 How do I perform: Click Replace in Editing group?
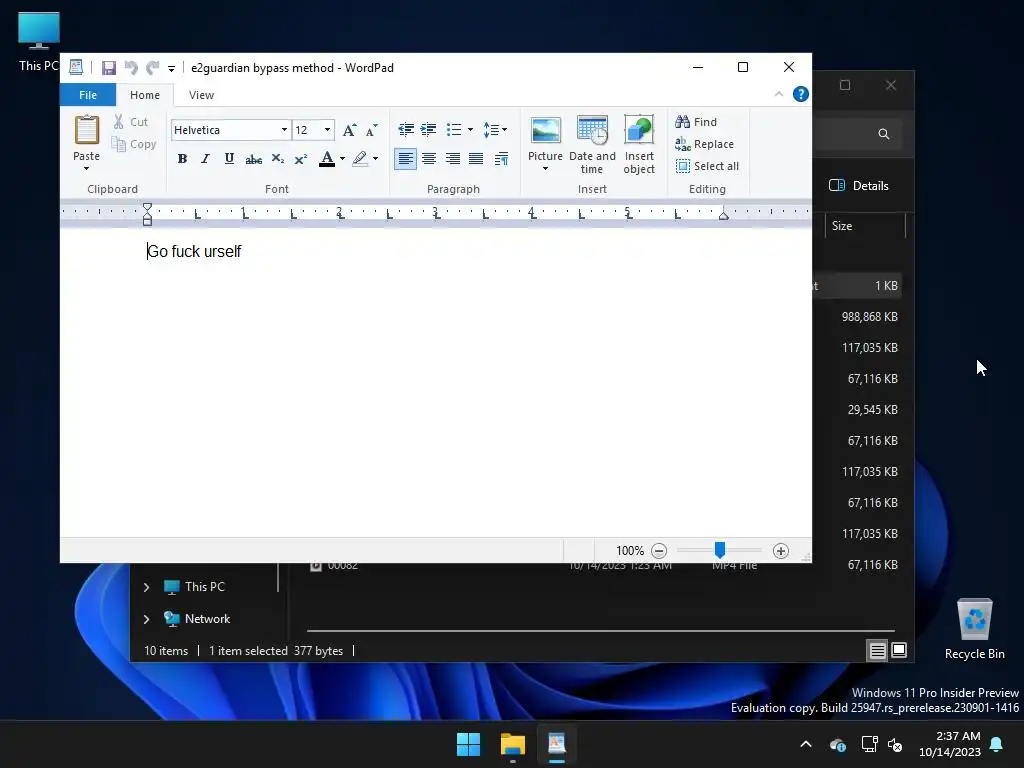705,144
